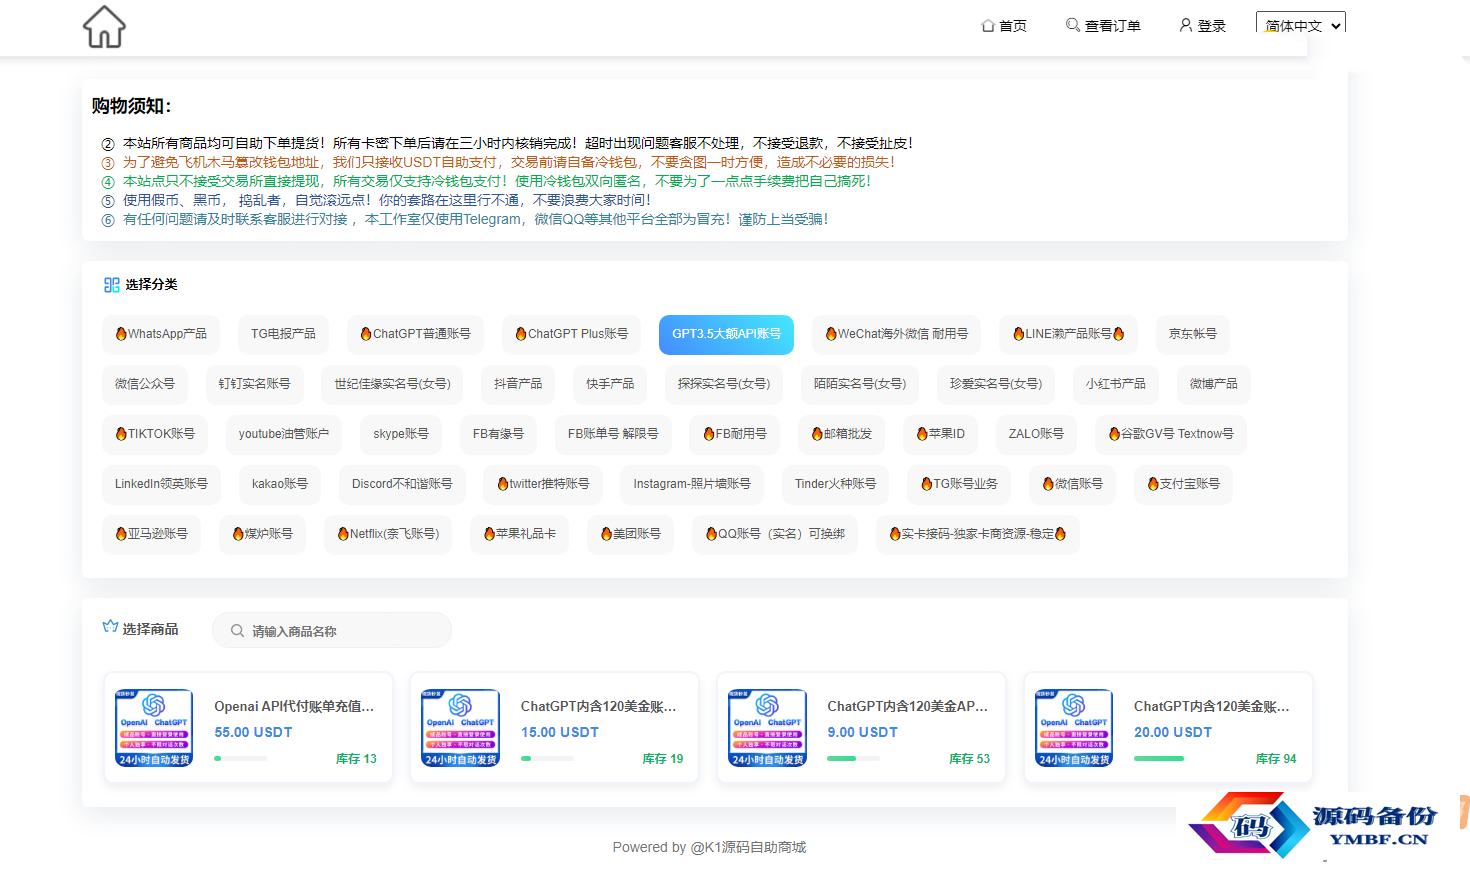Screen dimensions: 1470x870
Task: Filter by 煤炉账号 category
Action: (263, 534)
